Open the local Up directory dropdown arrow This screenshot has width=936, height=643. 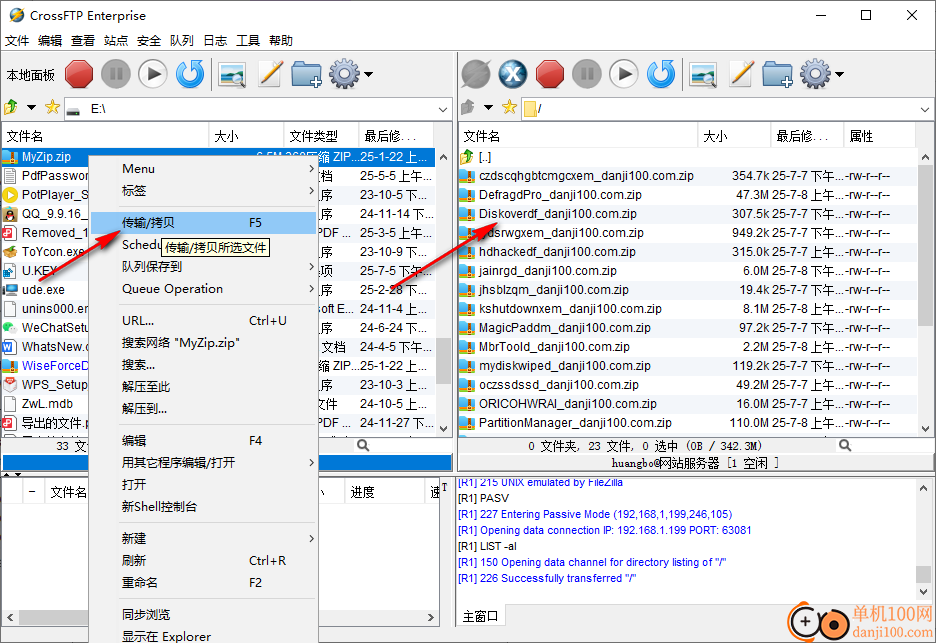[x=31, y=107]
